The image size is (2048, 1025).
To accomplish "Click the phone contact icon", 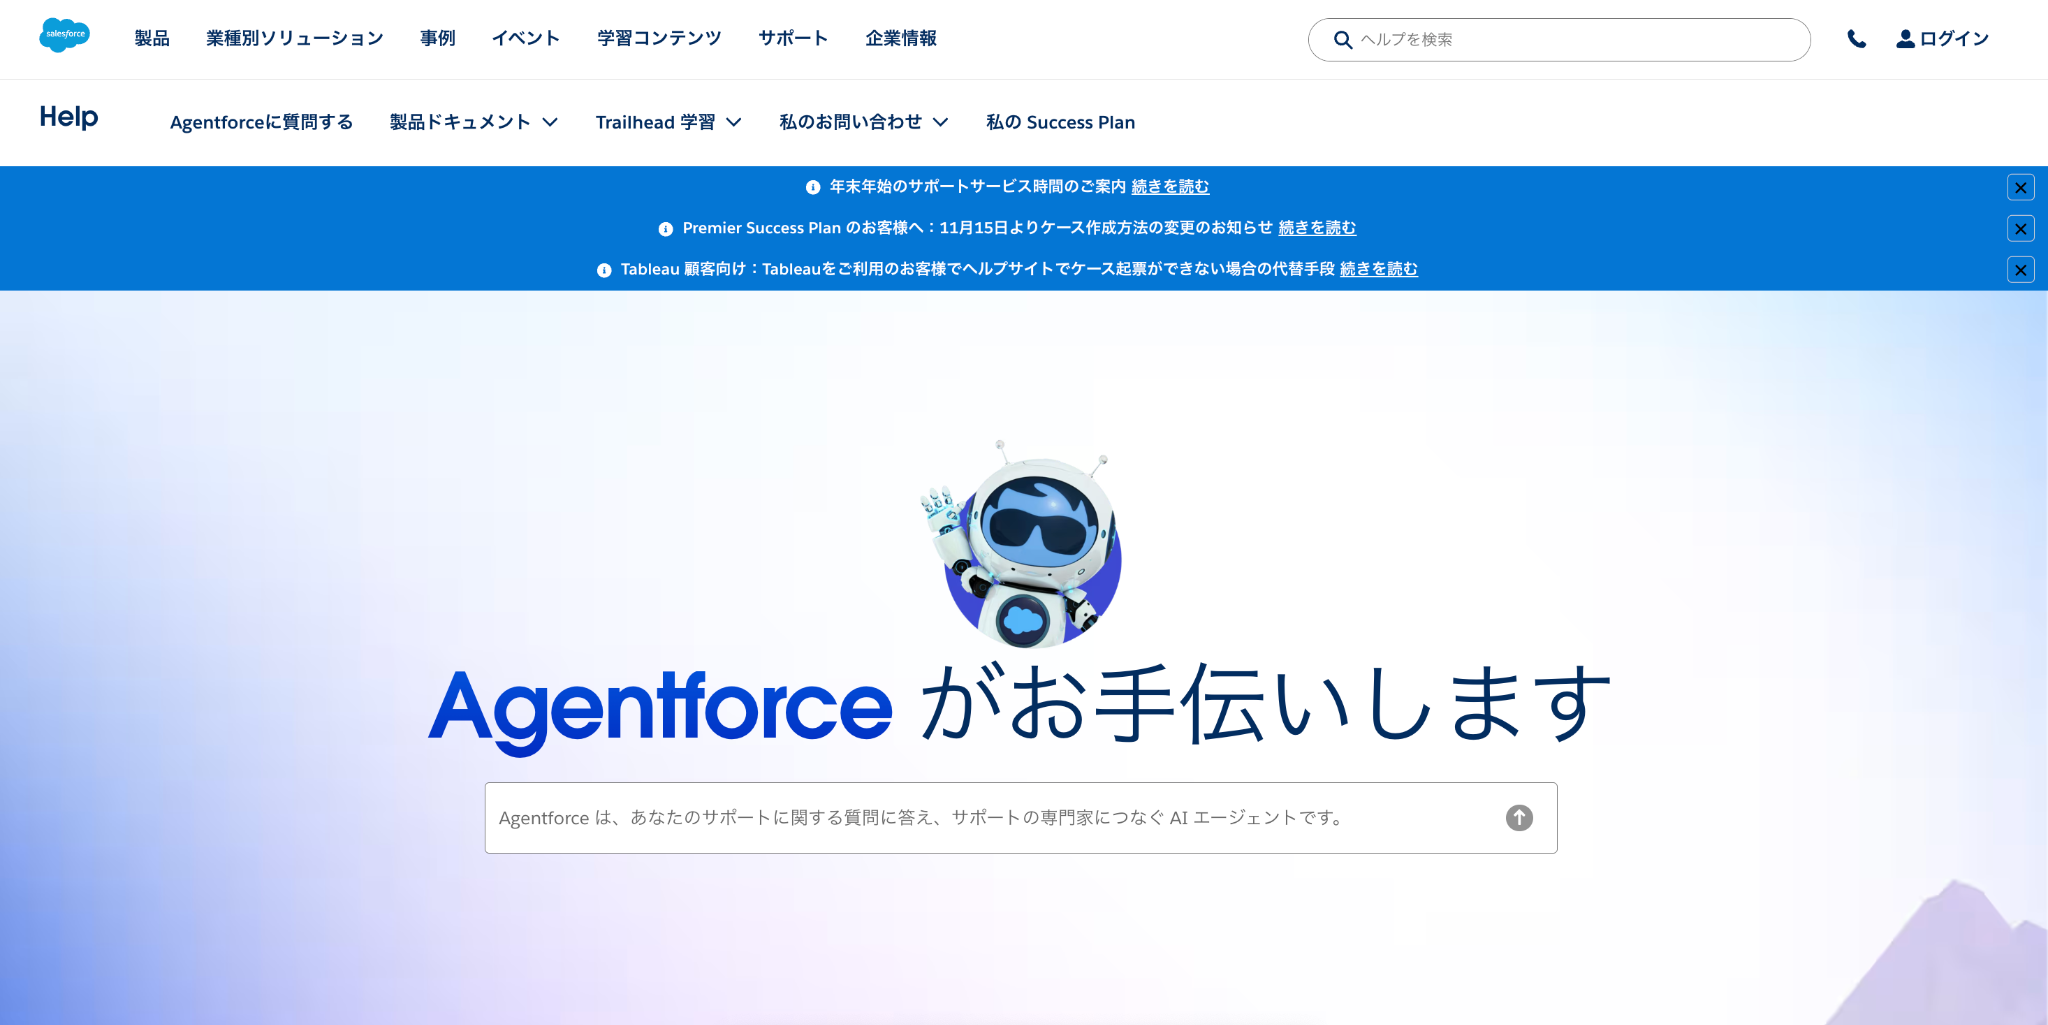I will point(1856,39).
